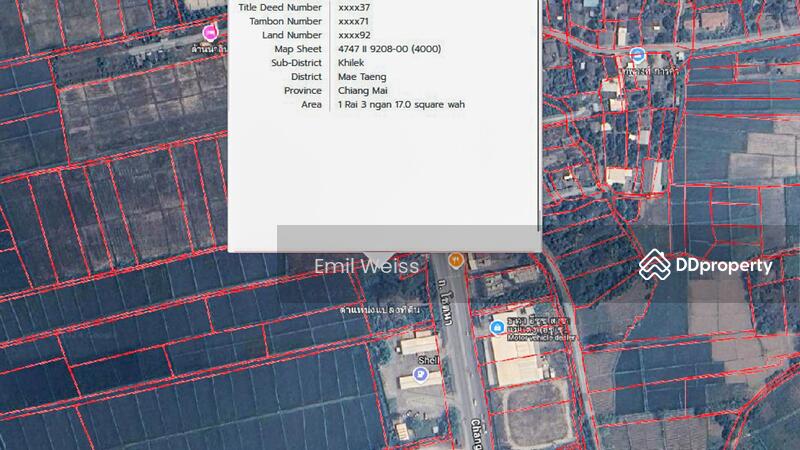Click the 'Map Sheet' label
Screen dimensions: 800x450
[298, 48]
